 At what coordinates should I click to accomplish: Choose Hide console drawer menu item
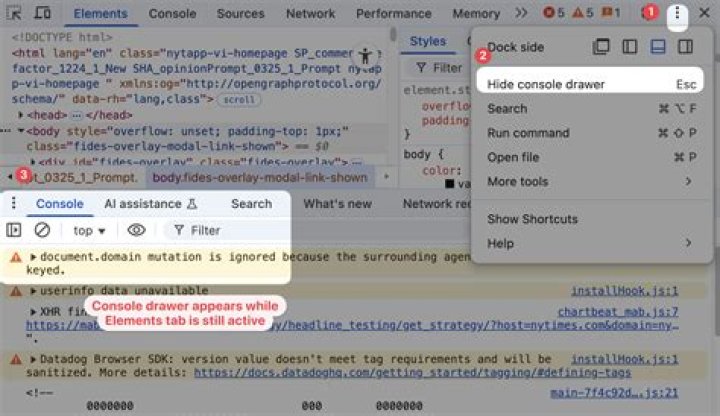[590, 84]
